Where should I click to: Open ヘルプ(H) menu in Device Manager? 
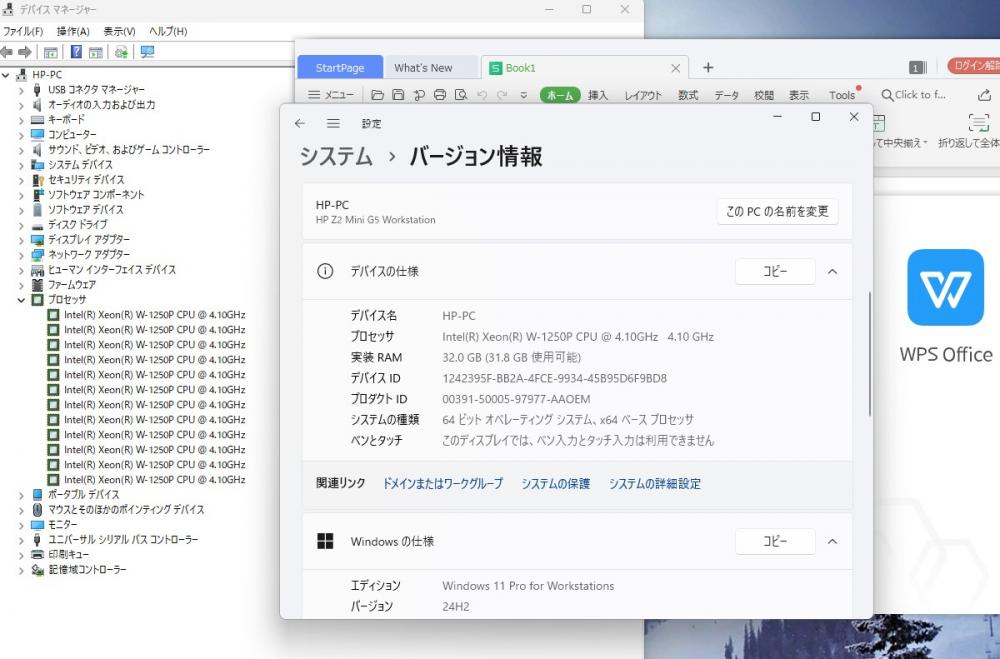168,31
